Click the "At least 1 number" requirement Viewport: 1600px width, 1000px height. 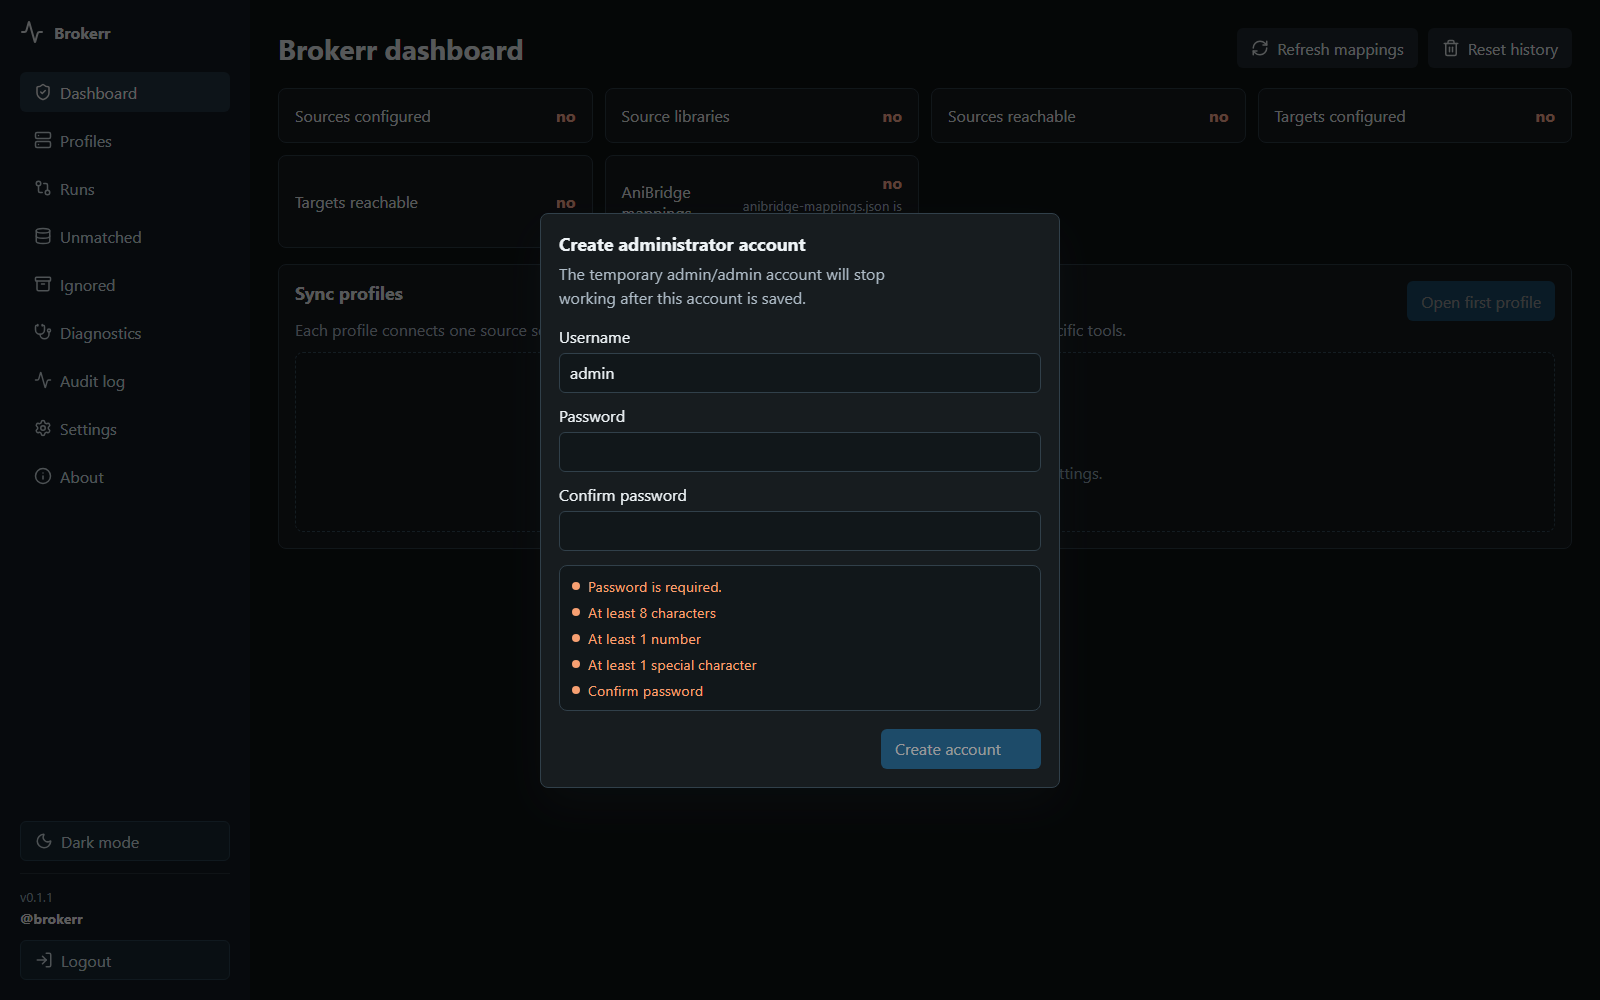pyautogui.click(x=644, y=639)
